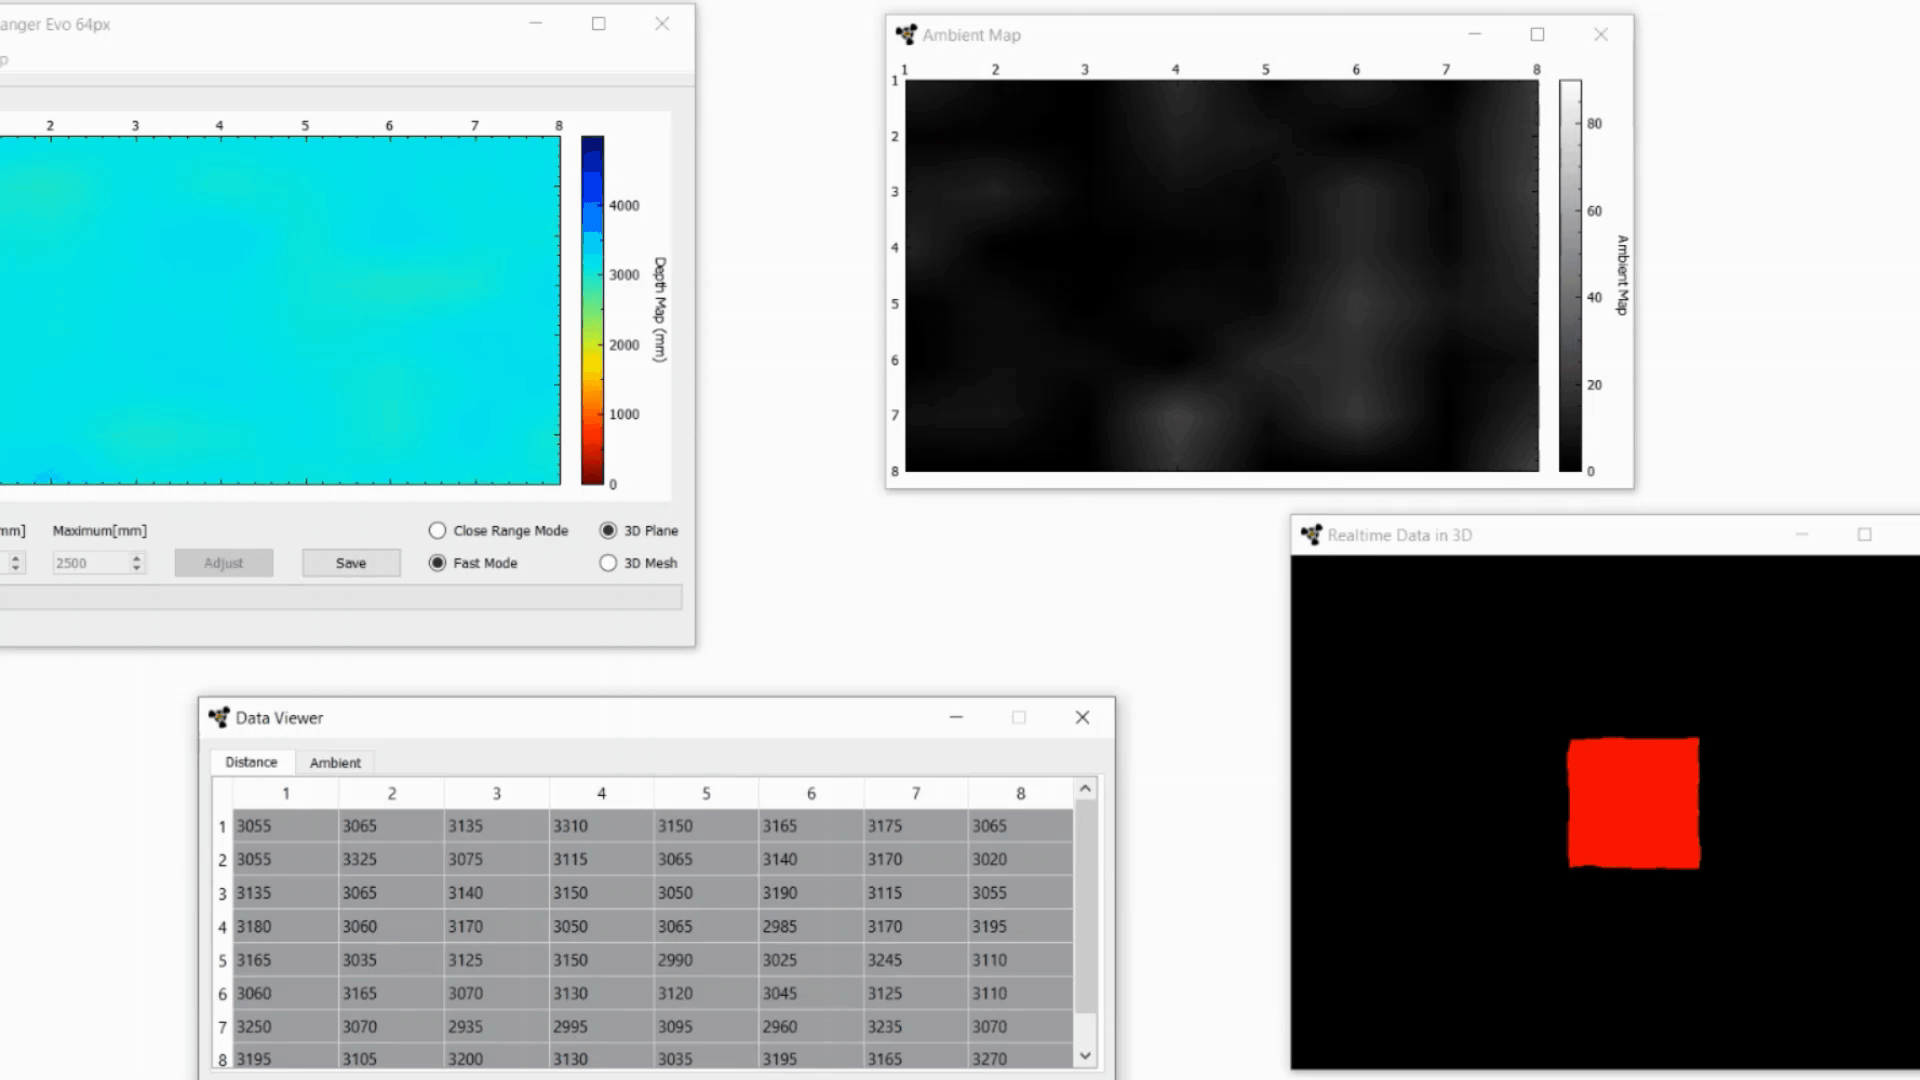
Task: Select the 3D Plane radio option
Action: (608, 531)
